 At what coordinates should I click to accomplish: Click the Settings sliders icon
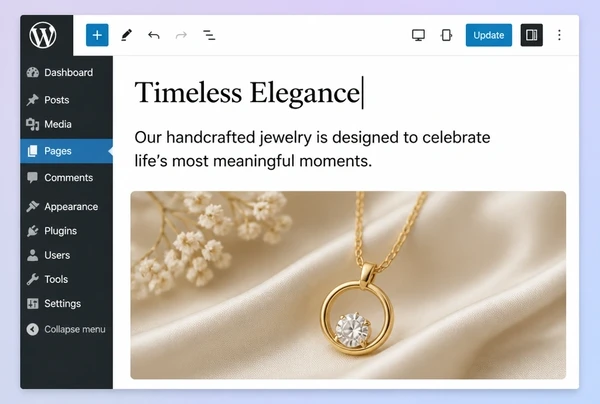point(33,303)
